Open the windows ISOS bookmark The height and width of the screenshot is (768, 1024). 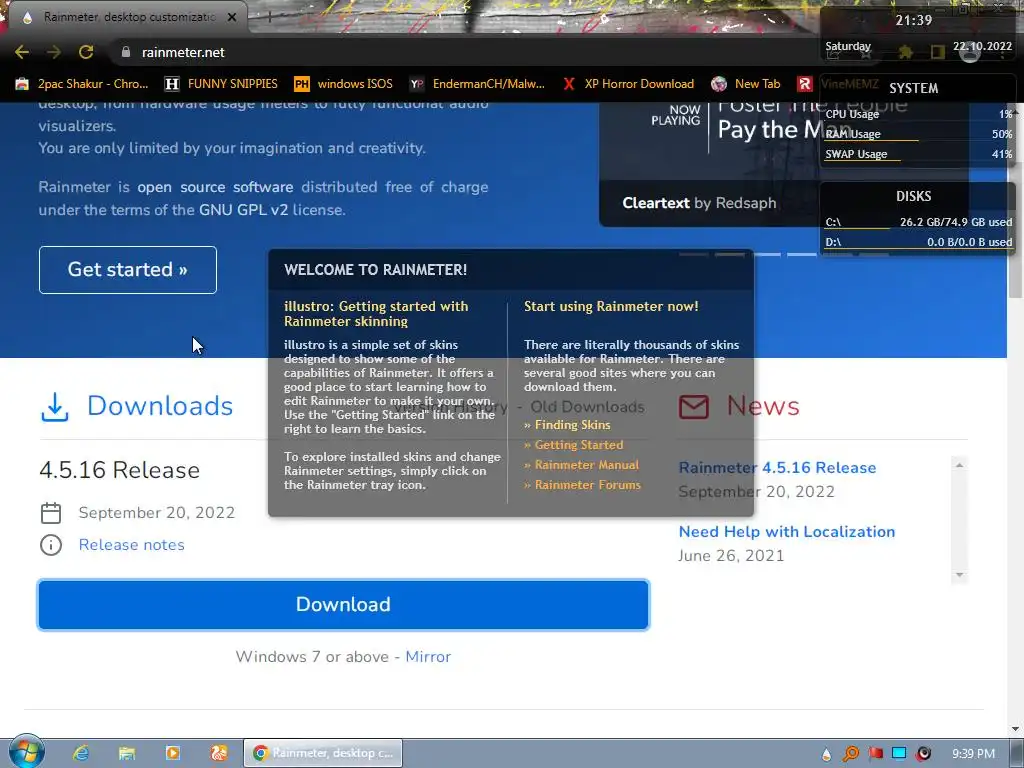click(x=343, y=84)
